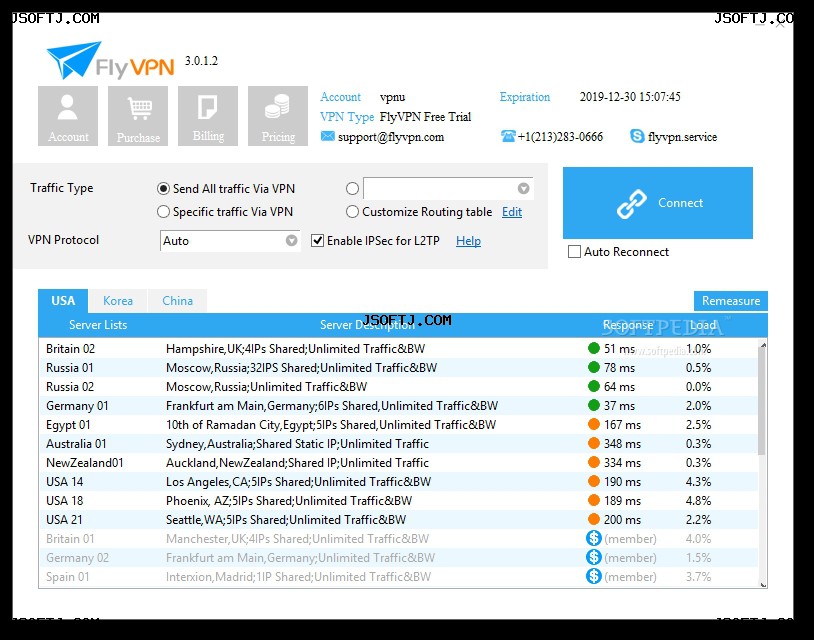The image size is (814, 640).
Task: Select the Egypt 01 server name
Action: click(x=68, y=425)
